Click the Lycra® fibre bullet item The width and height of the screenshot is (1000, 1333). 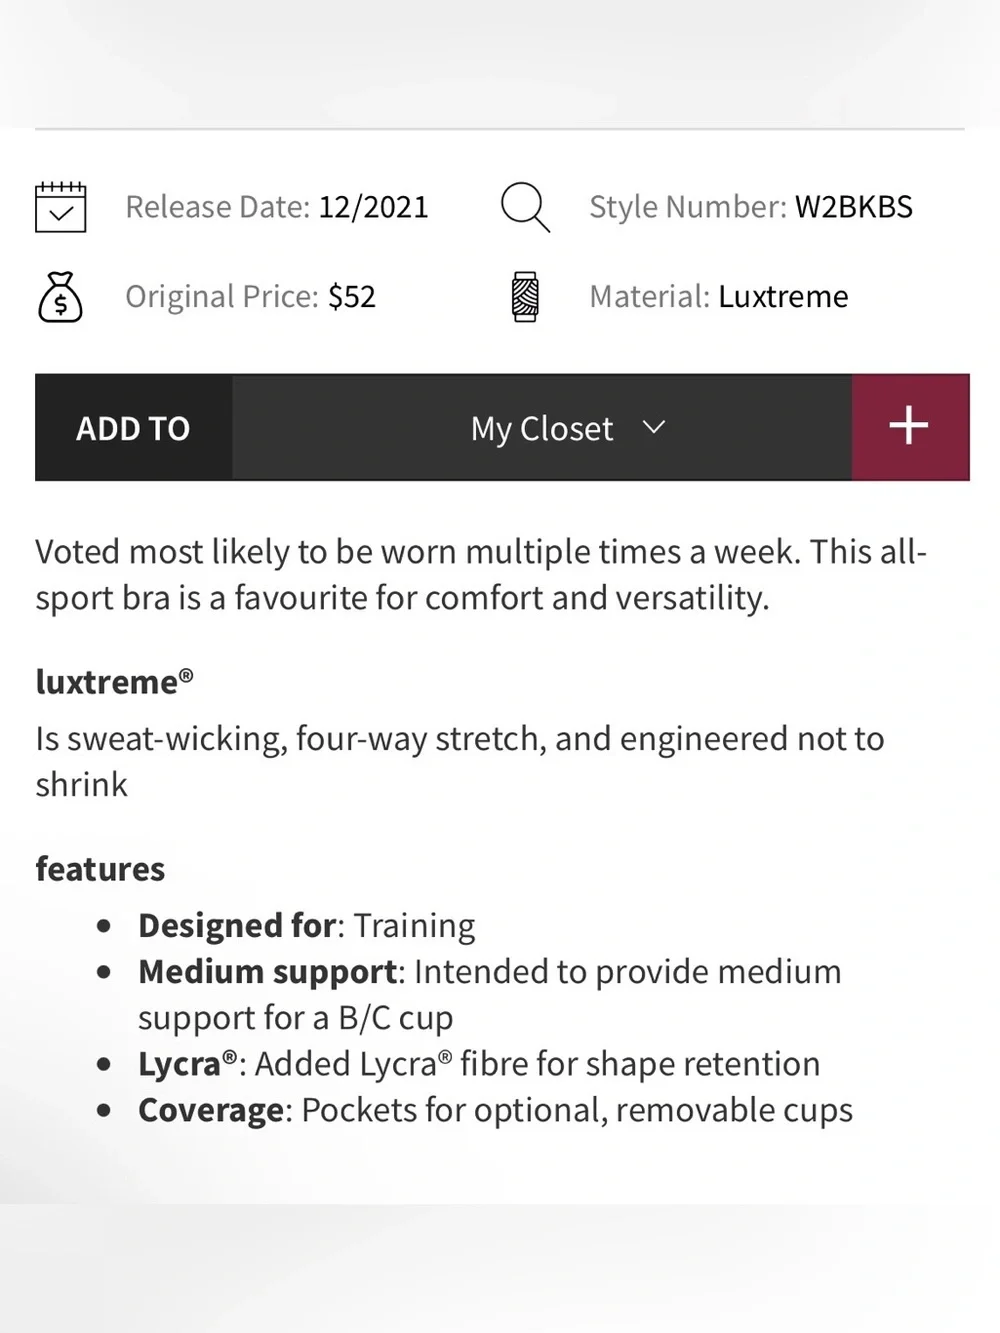coord(479,1064)
